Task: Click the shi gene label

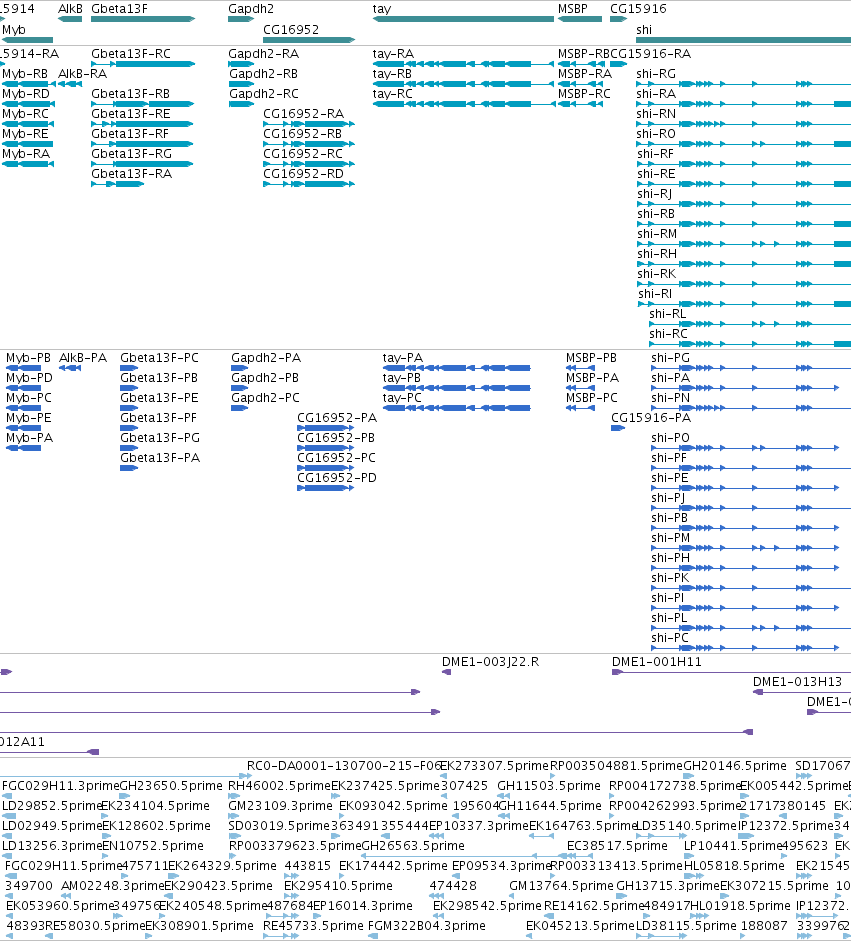Action: tap(644, 29)
